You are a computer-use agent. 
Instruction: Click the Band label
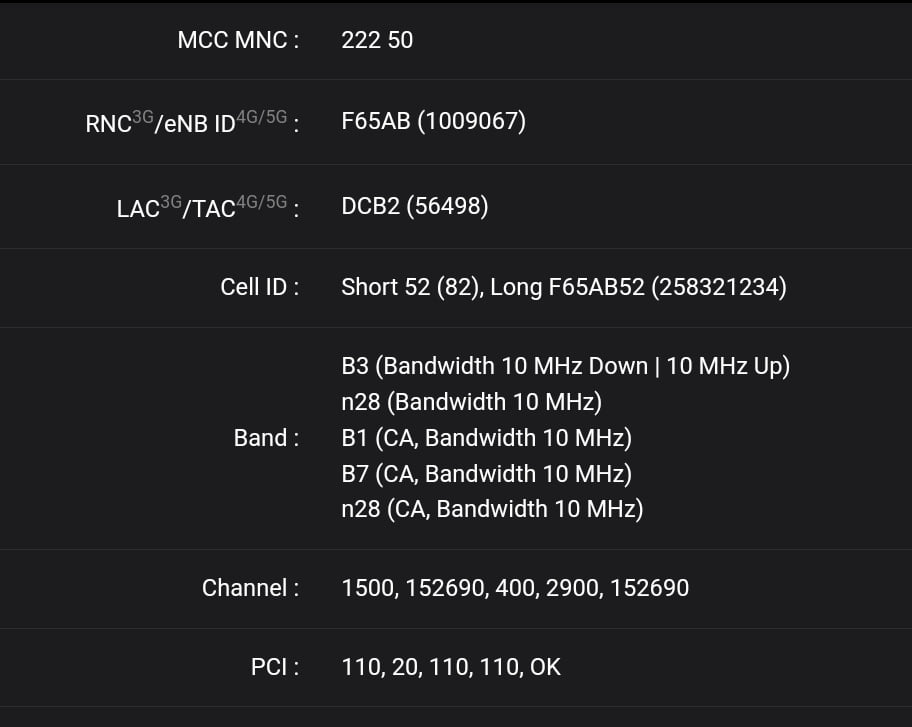(x=266, y=438)
